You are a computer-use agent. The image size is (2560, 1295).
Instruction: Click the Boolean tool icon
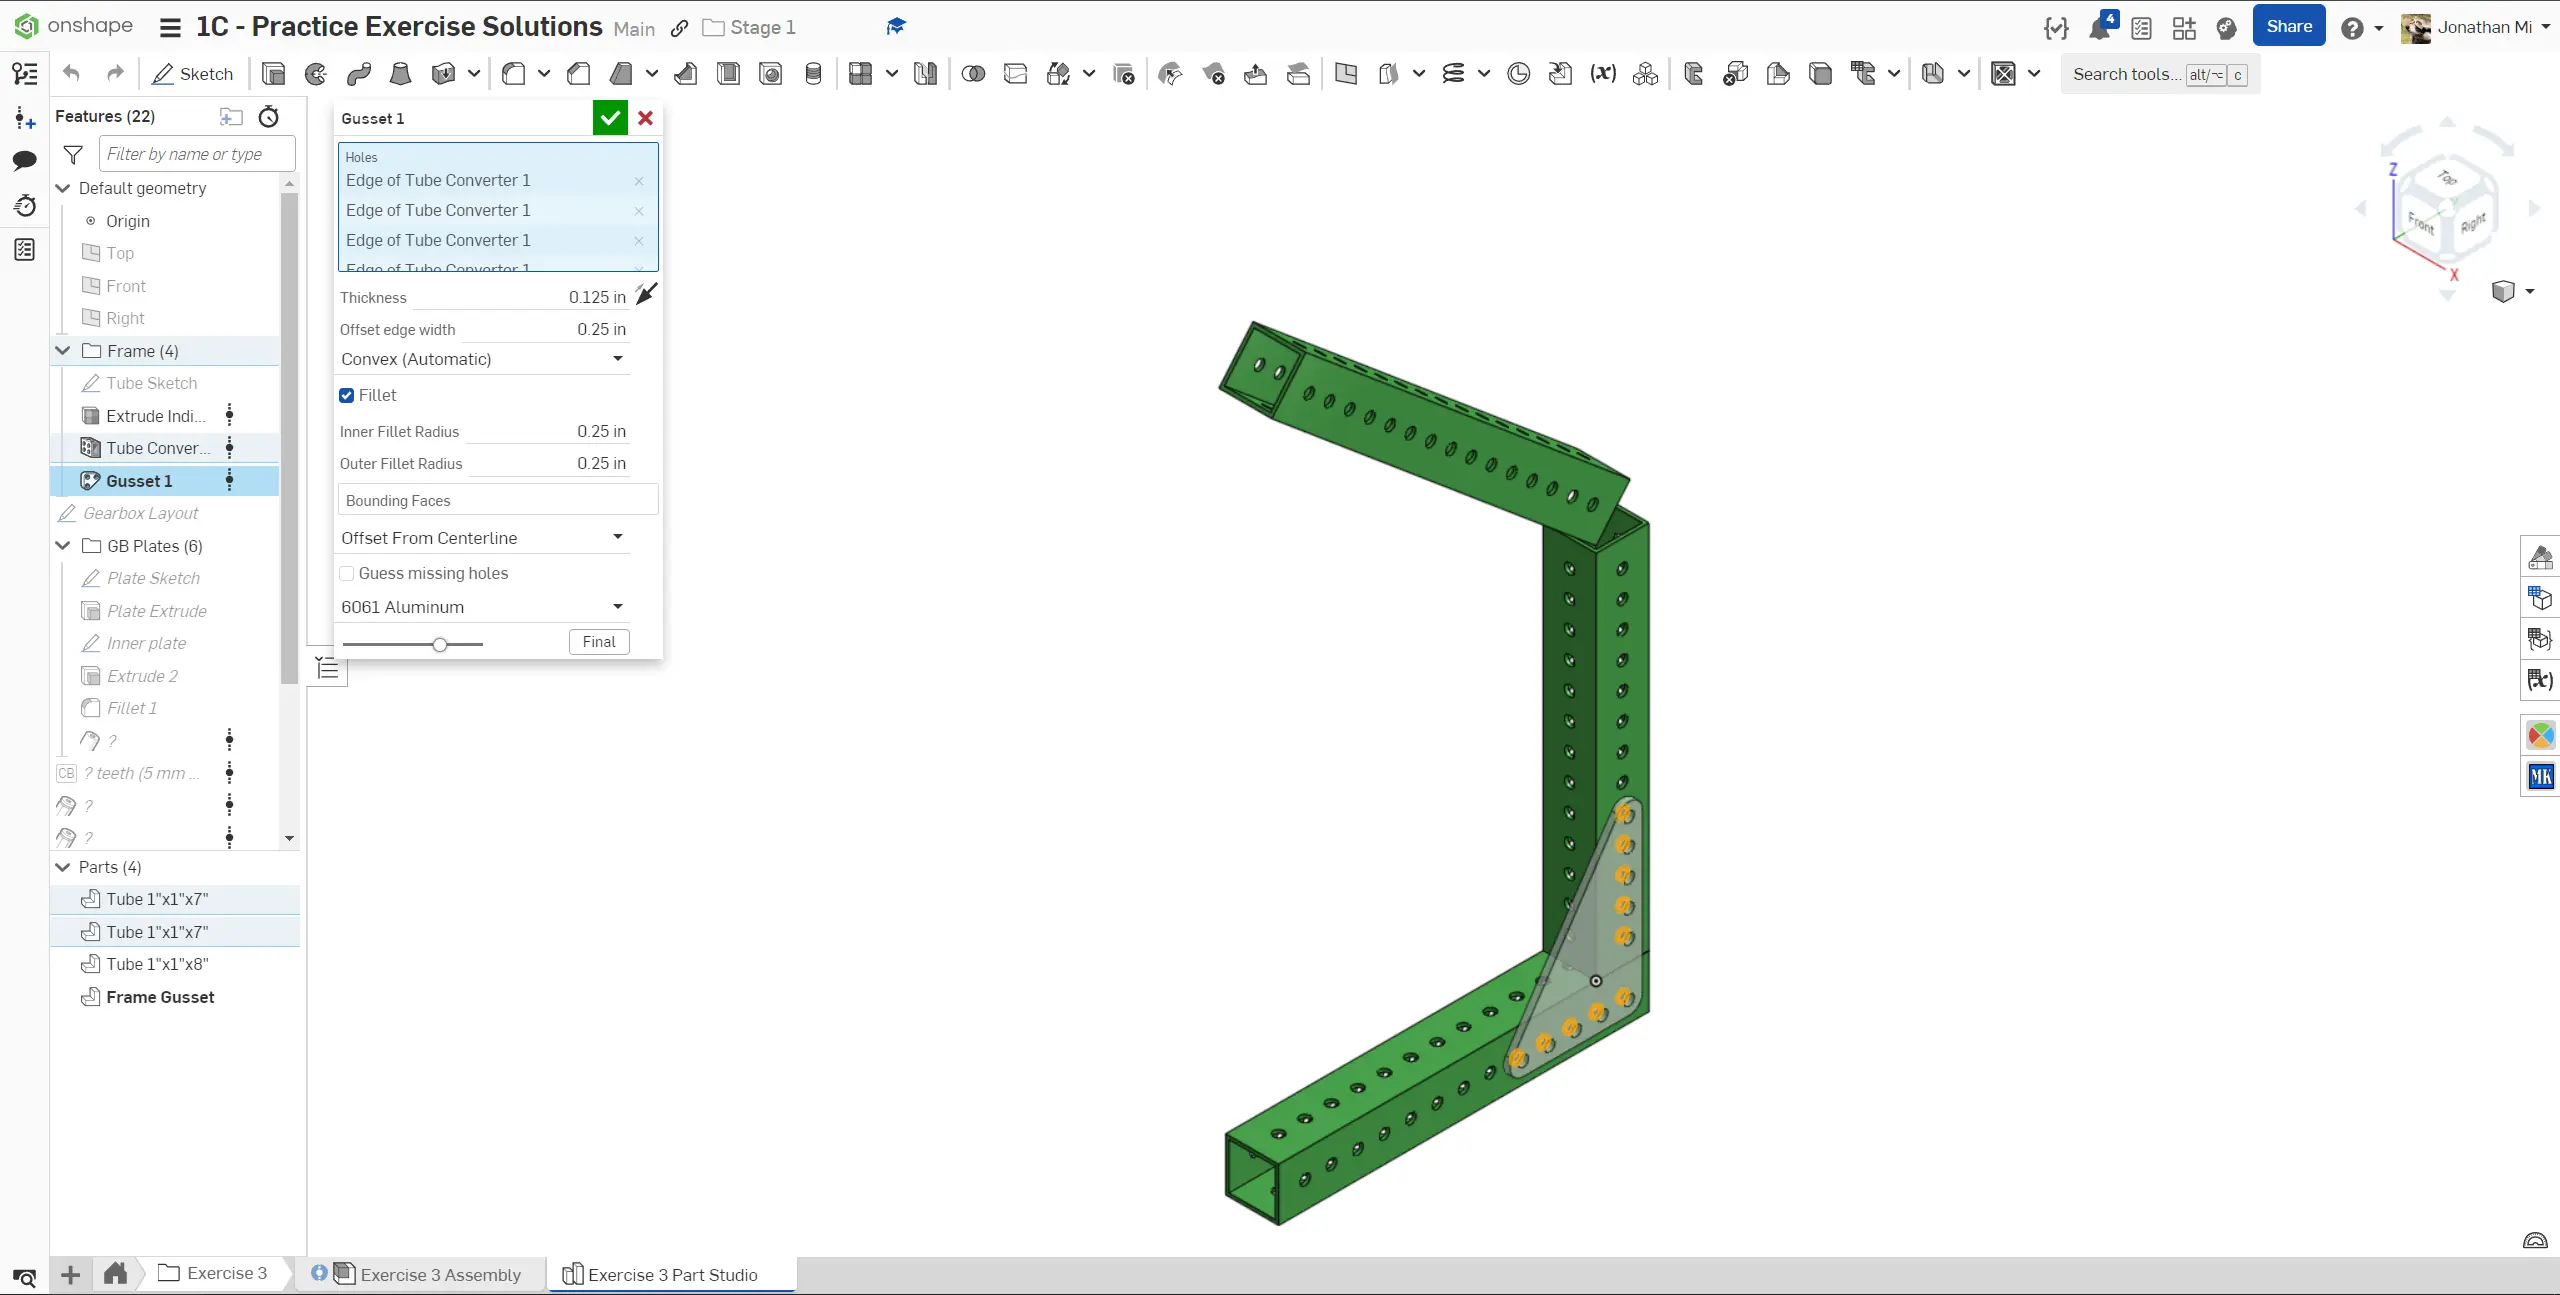coord(973,74)
